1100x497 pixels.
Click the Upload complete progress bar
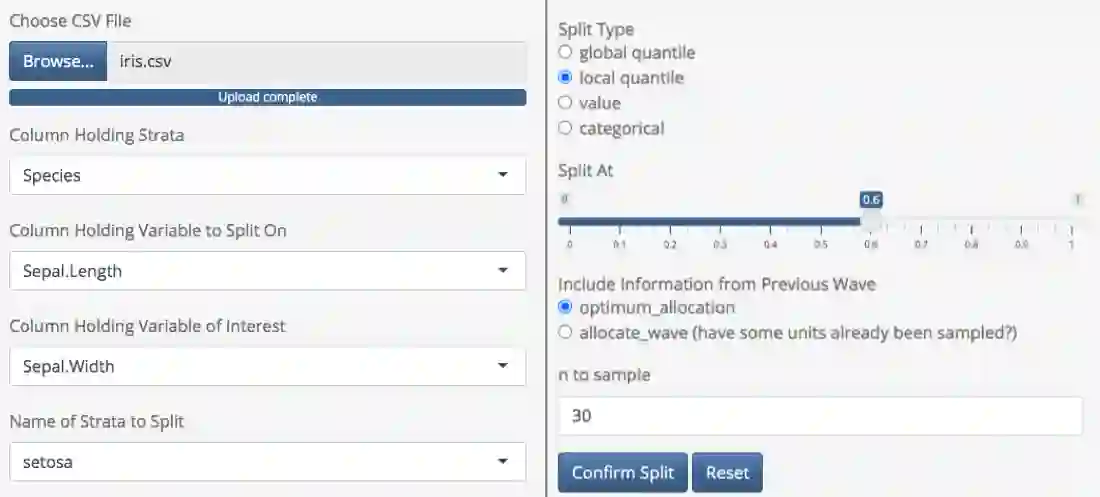point(267,97)
